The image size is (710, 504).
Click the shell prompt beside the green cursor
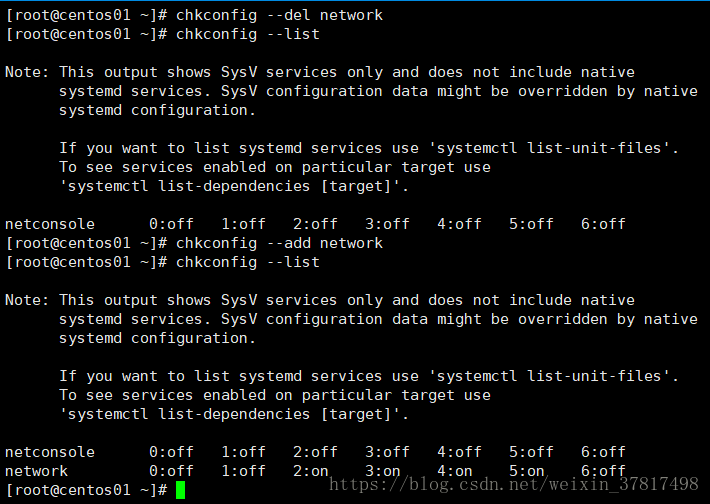point(86,490)
